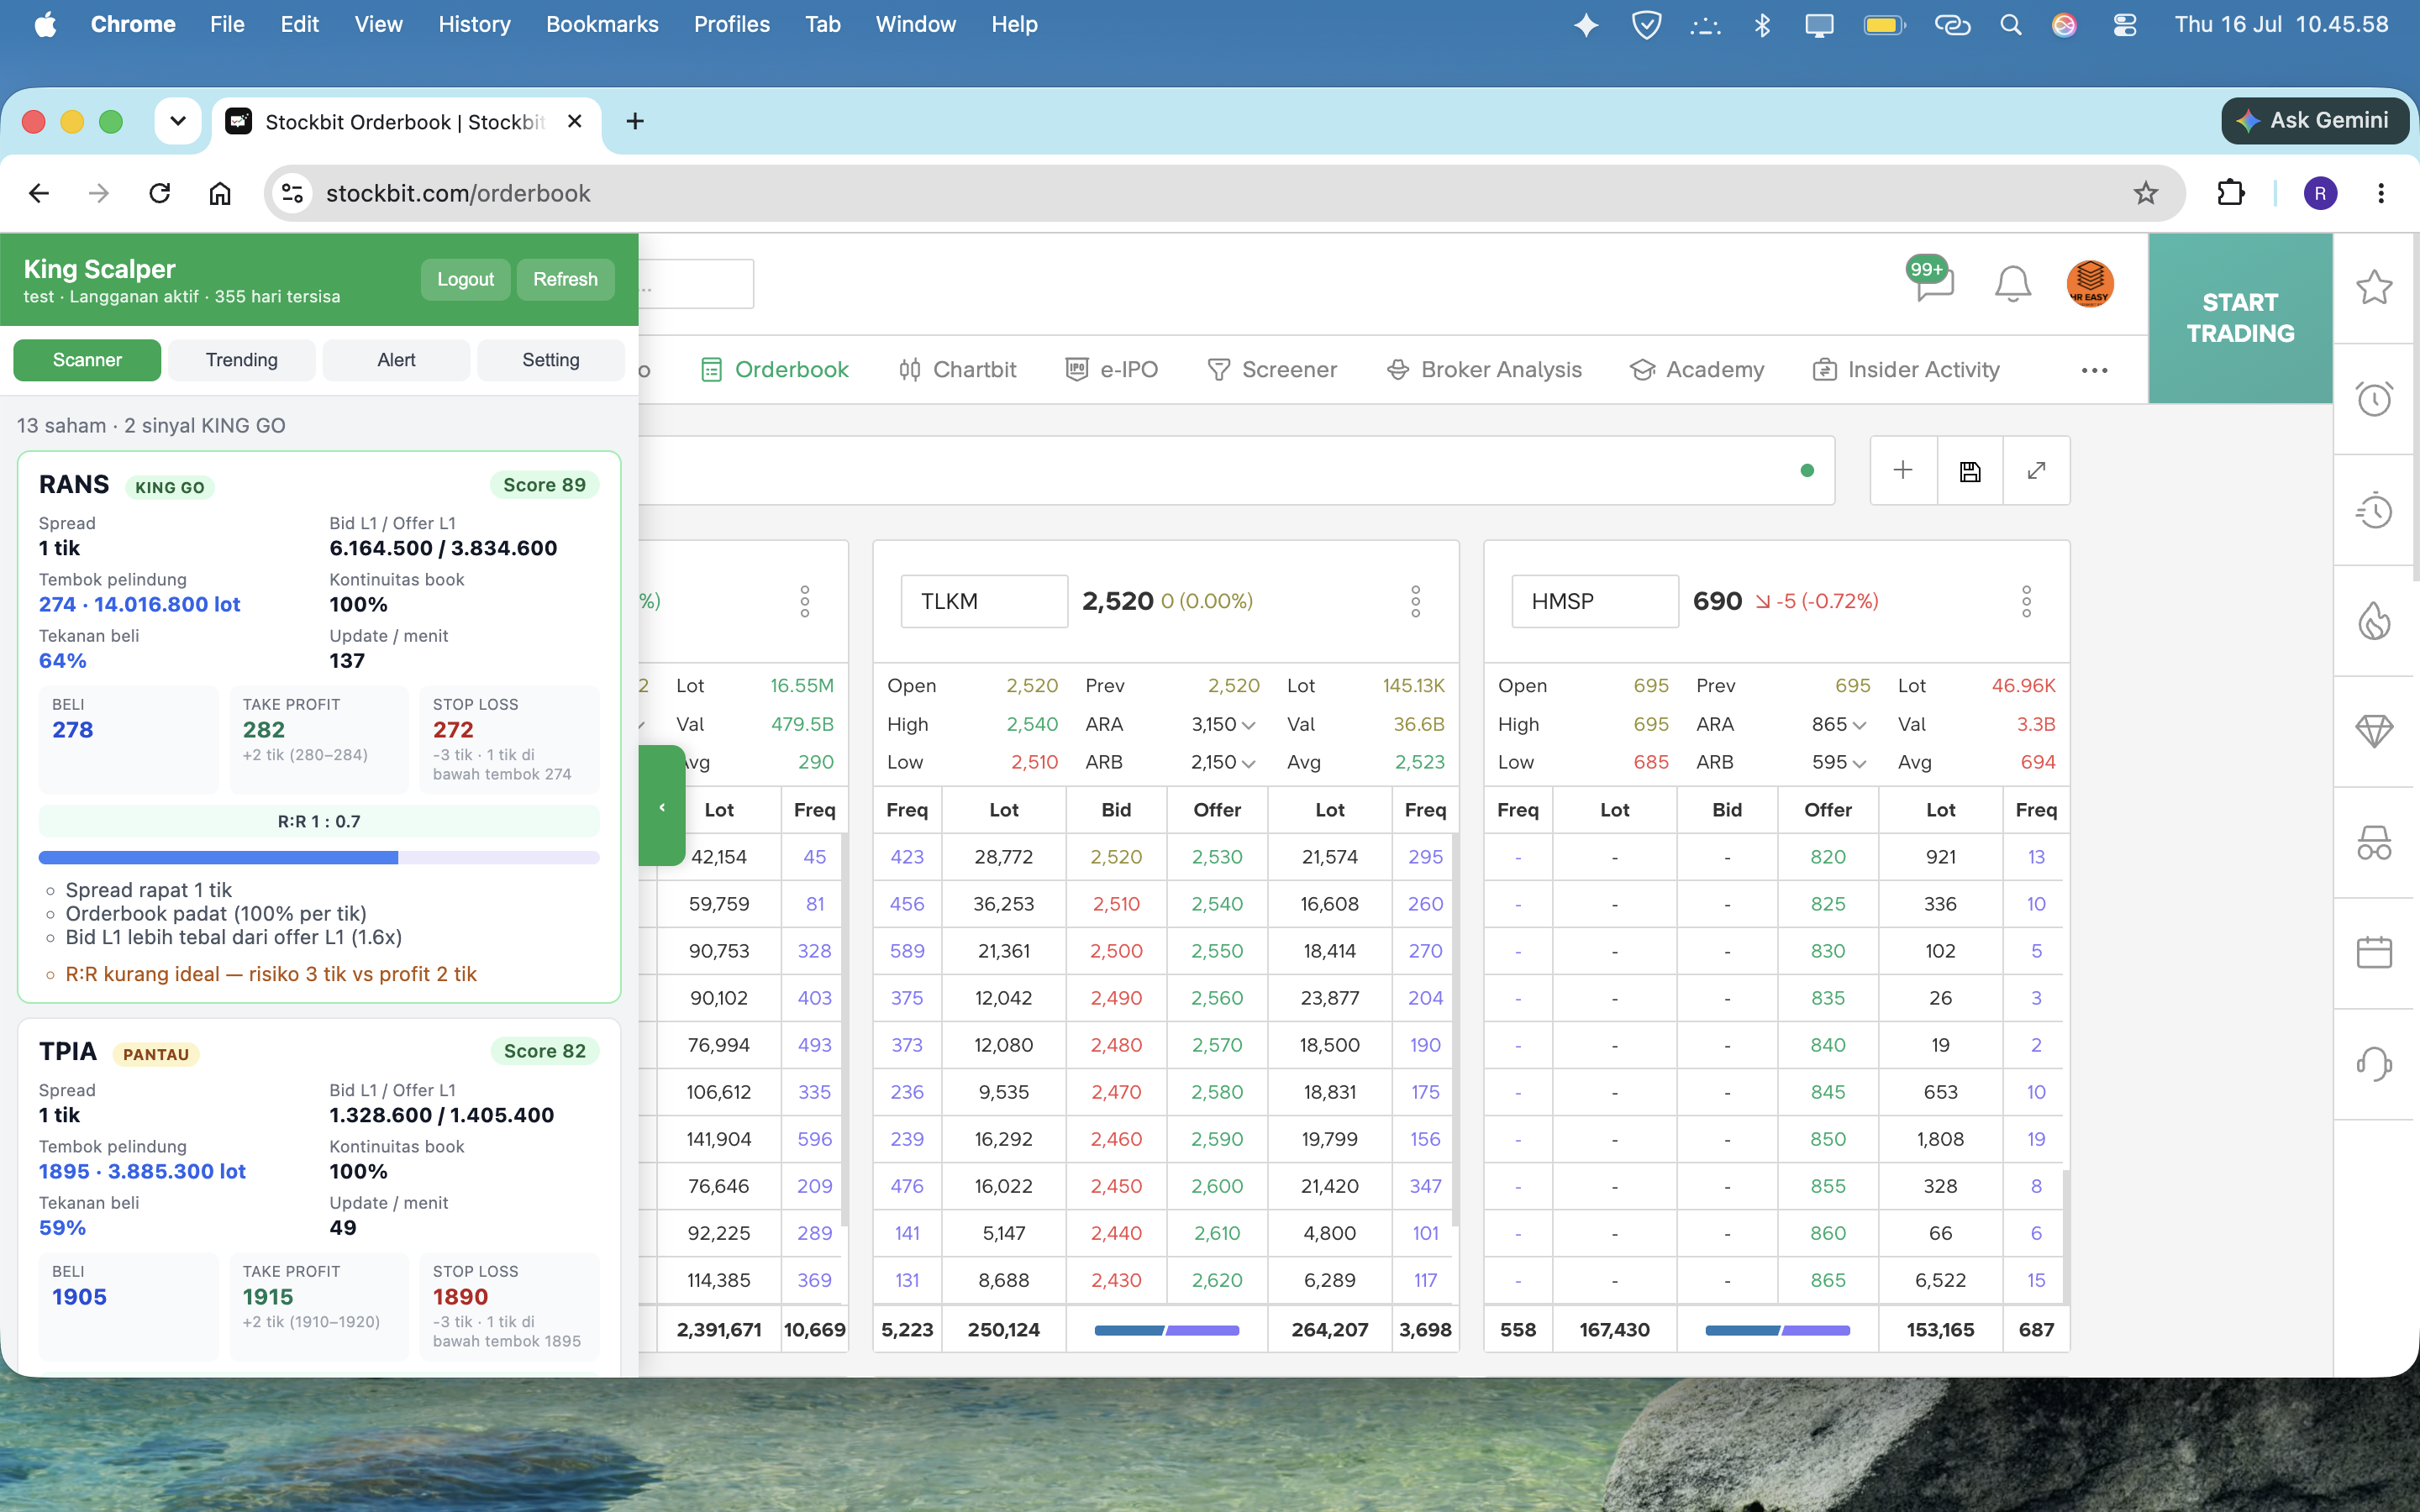Open Chrome extensions puzzle icon
Viewport: 2420px width, 1512px height.
click(2231, 193)
